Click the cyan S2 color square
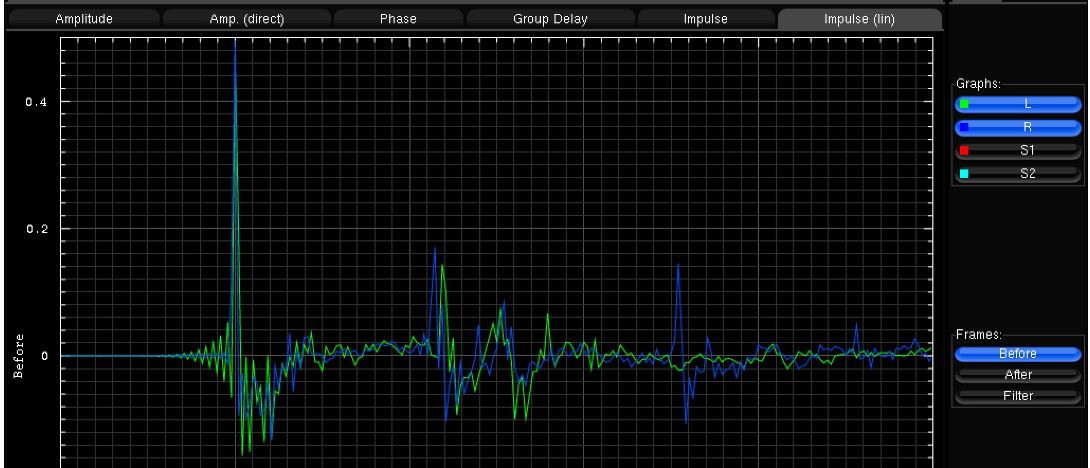1090x468 pixels. (964, 174)
